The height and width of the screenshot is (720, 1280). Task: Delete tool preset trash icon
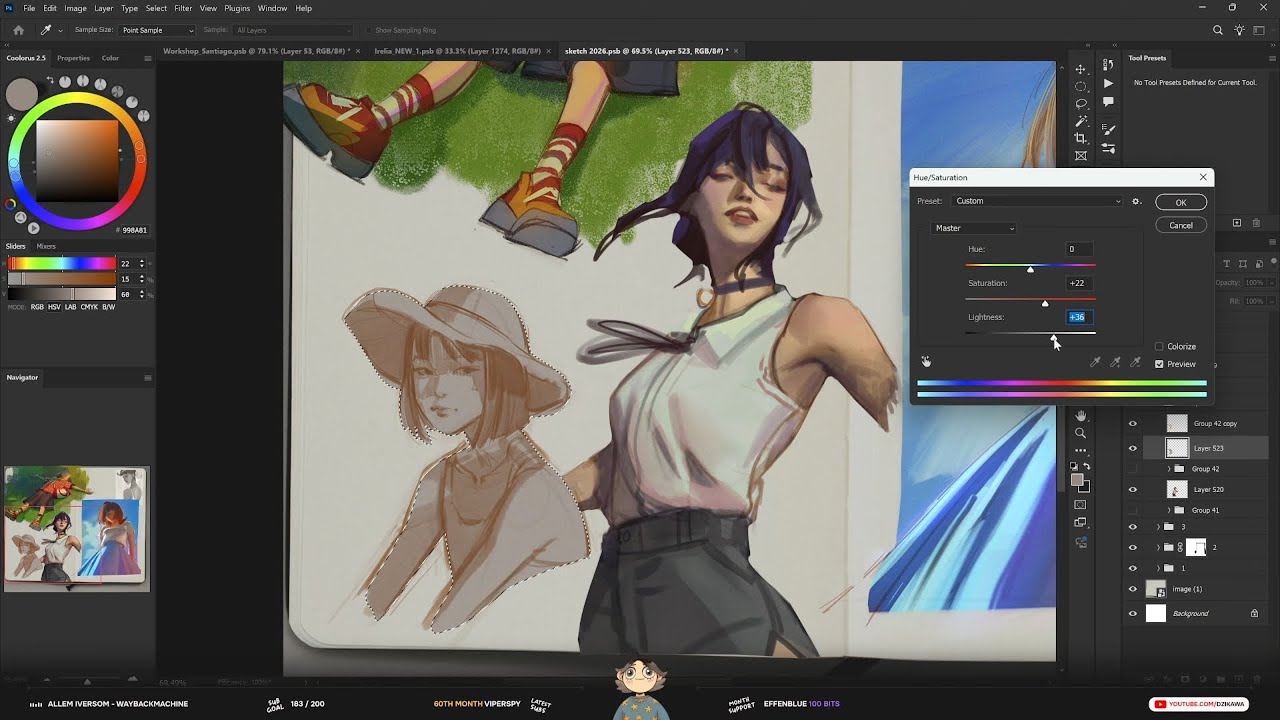(1258, 223)
